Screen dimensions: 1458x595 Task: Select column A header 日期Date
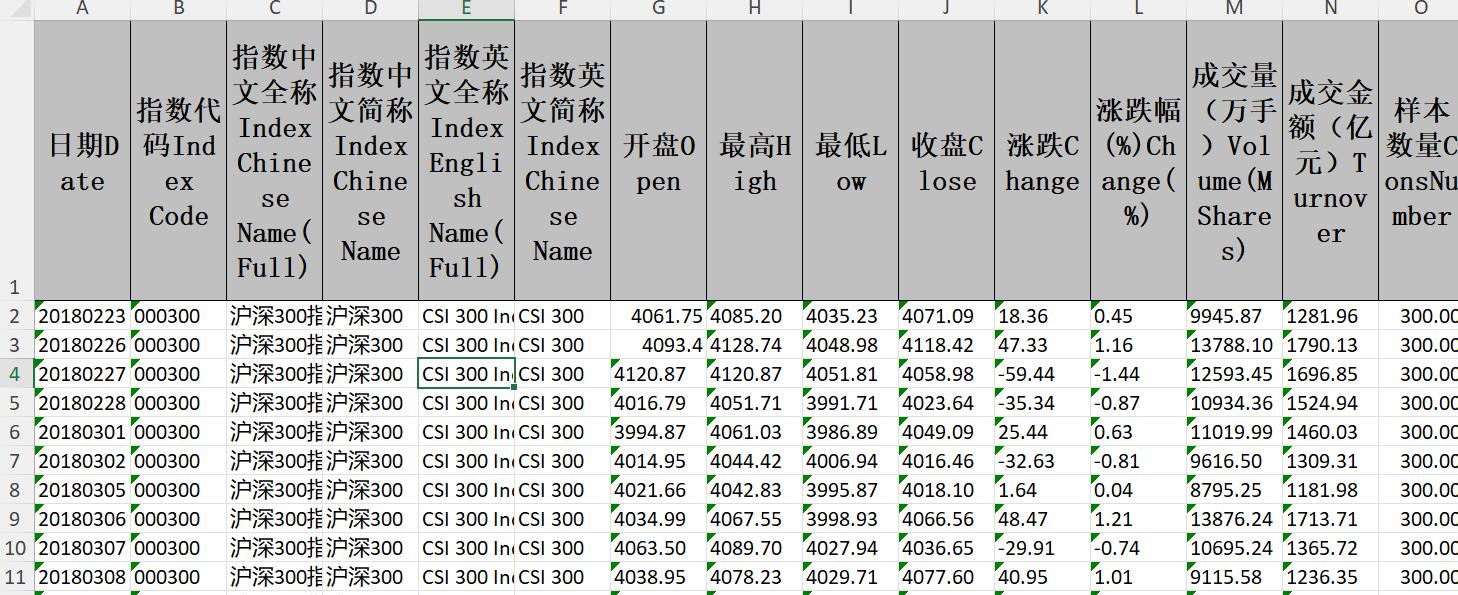pos(81,10)
